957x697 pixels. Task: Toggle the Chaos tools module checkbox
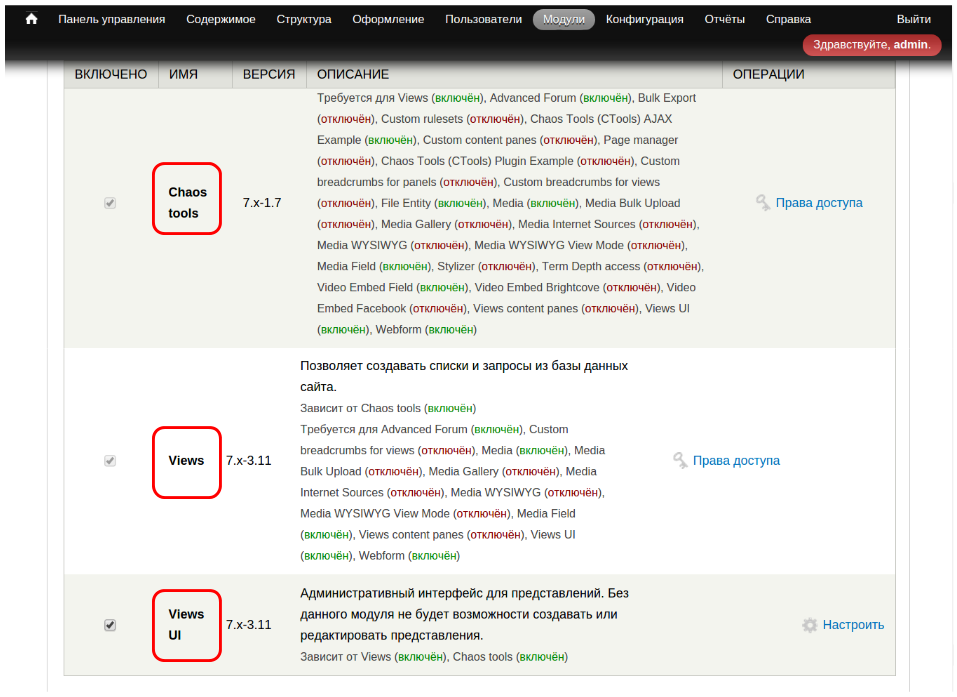pyautogui.click(x=110, y=203)
